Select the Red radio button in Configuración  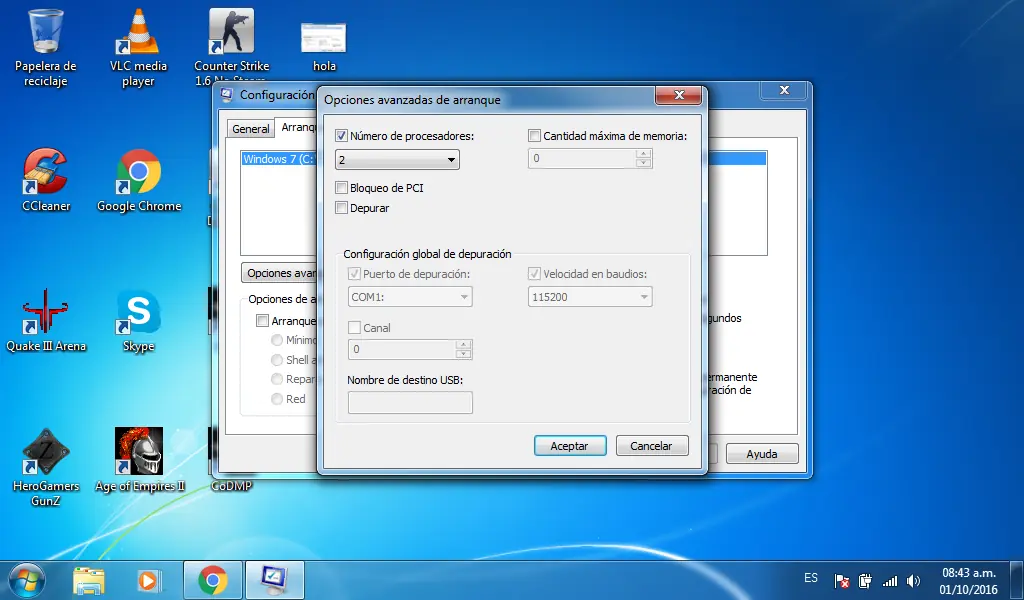point(277,399)
